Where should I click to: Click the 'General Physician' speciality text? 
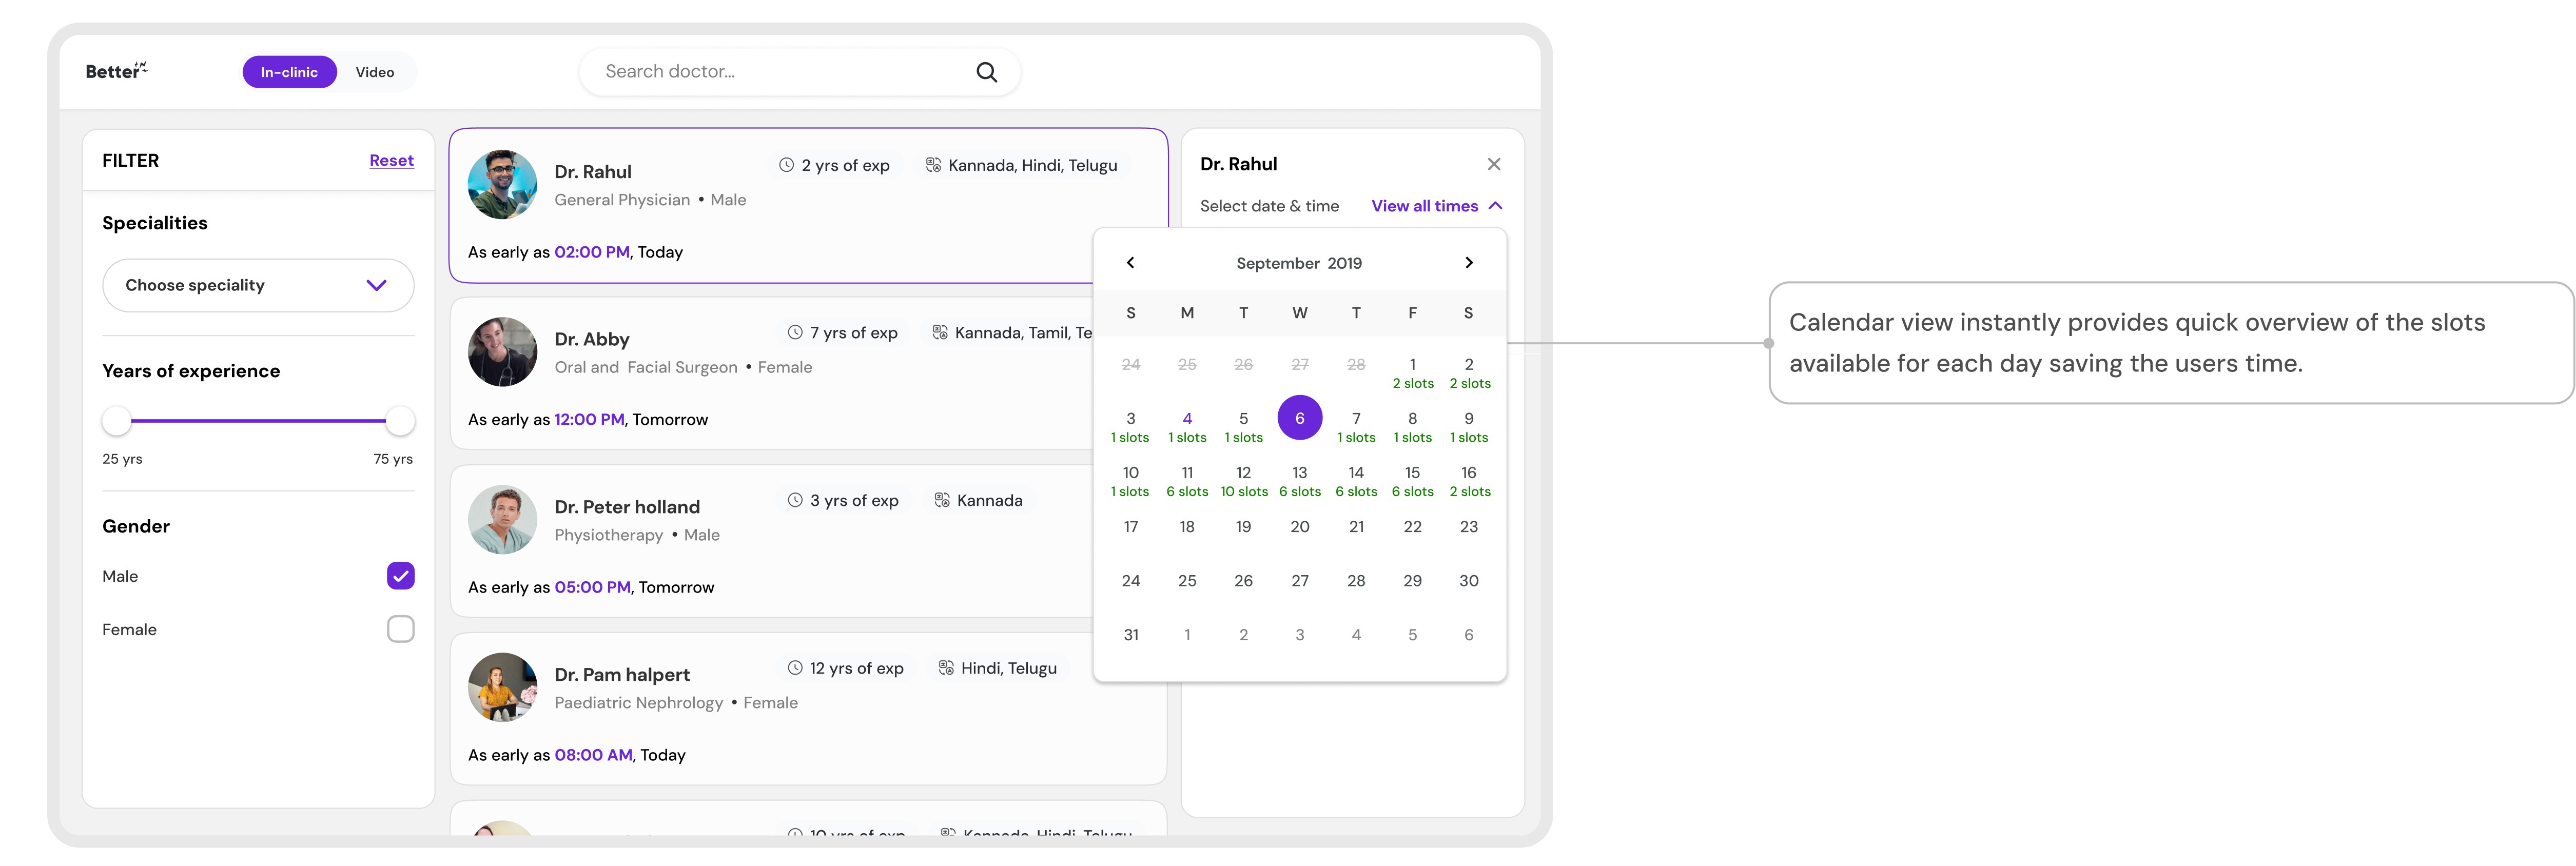pyautogui.click(x=622, y=200)
